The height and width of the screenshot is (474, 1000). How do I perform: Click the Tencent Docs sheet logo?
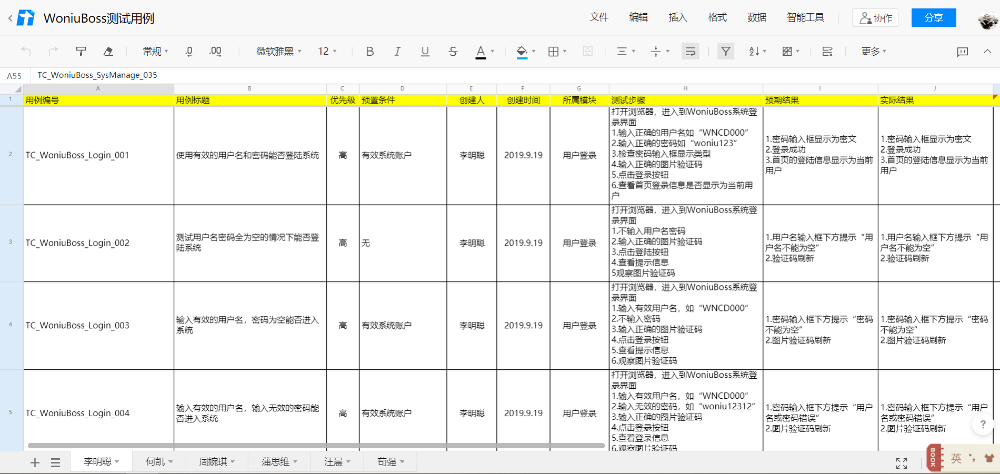click(x=26, y=18)
